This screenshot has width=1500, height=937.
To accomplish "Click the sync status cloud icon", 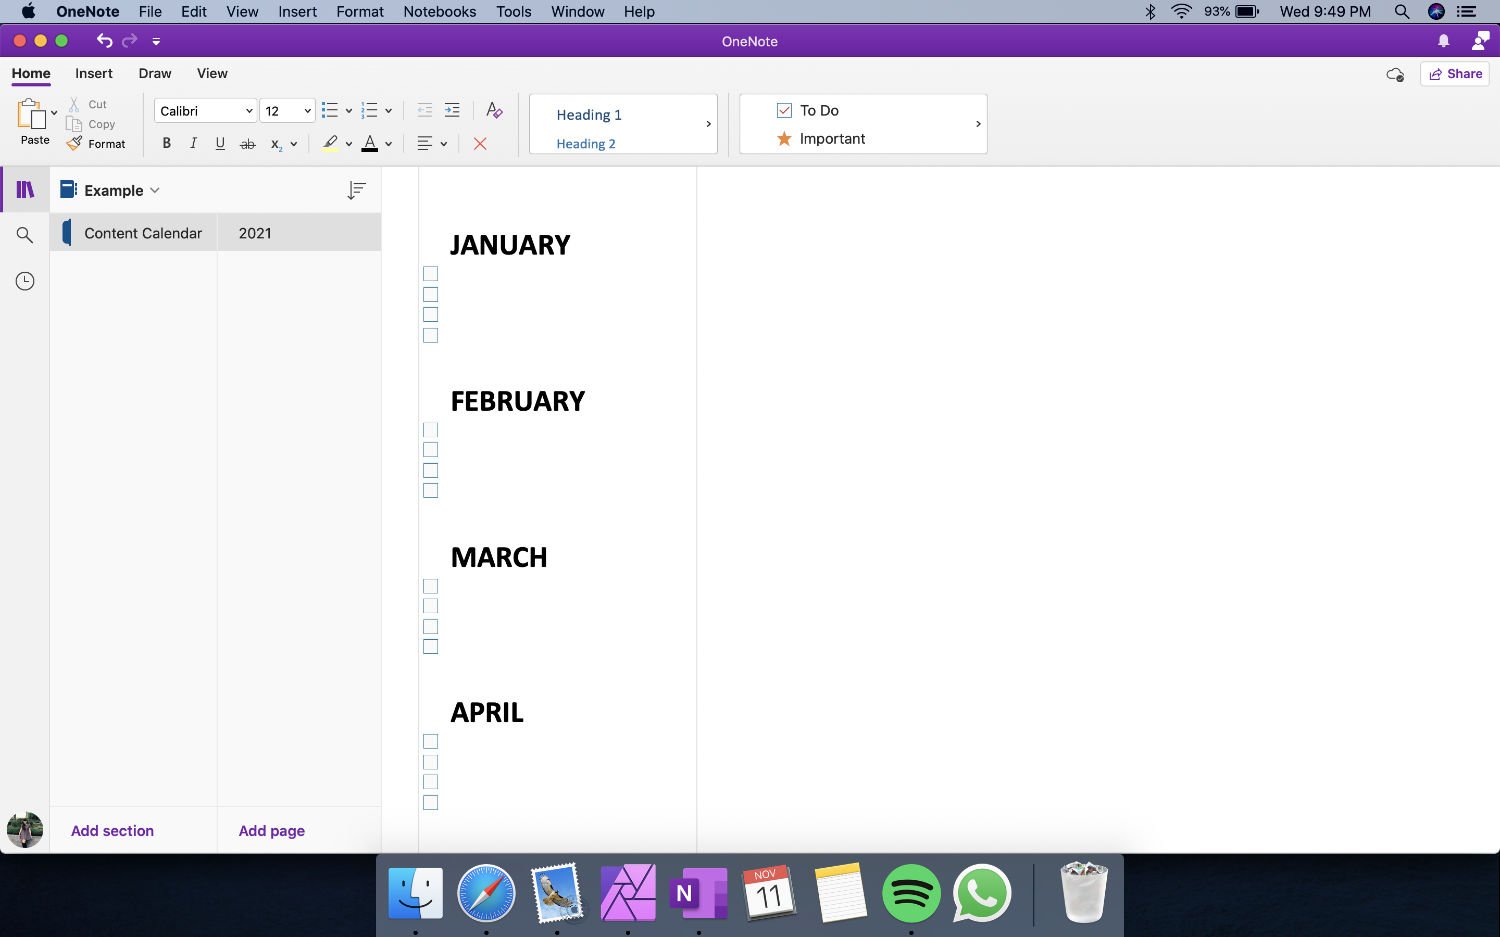I will [x=1395, y=74].
